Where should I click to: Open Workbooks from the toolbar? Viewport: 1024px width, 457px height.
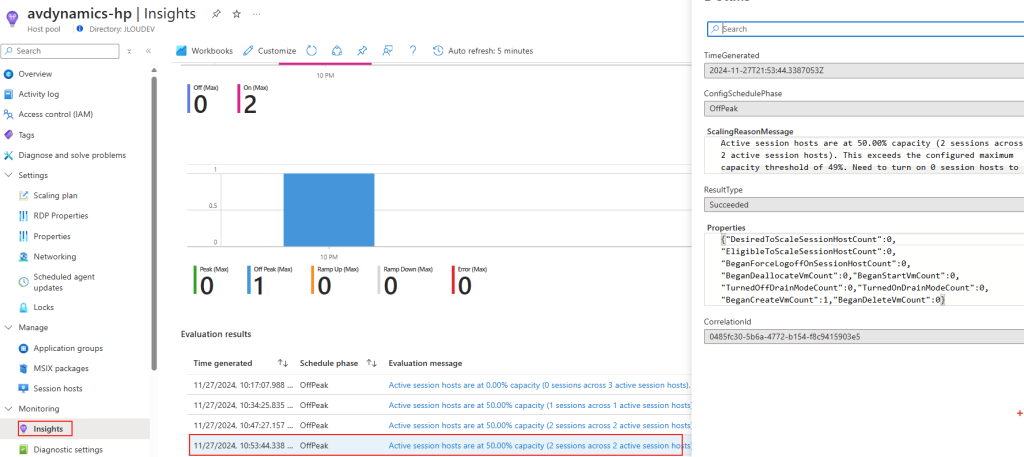(x=204, y=51)
